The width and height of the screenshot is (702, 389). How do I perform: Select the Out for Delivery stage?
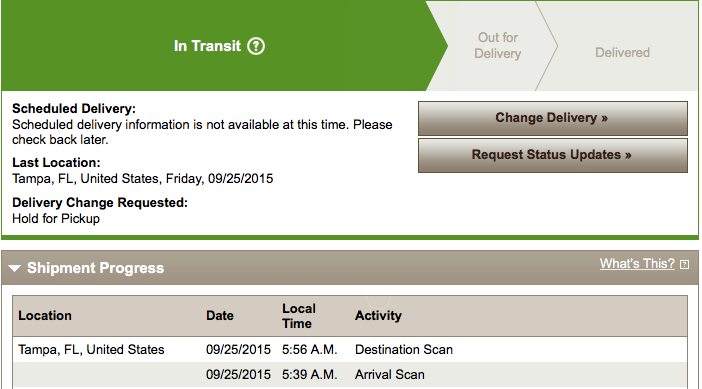(497, 46)
